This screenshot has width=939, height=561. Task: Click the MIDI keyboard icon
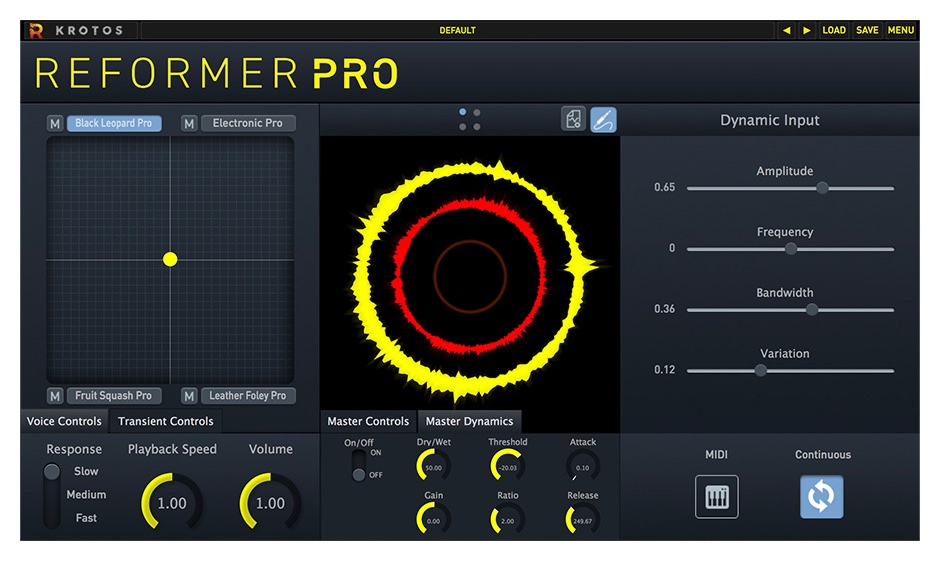pos(717,497)
